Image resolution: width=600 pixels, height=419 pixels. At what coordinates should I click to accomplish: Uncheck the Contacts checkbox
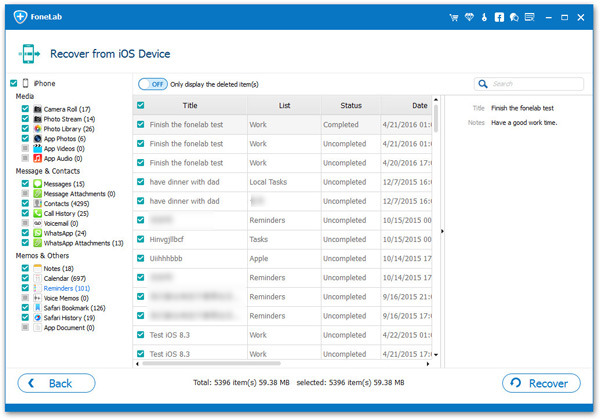point(25,203)
